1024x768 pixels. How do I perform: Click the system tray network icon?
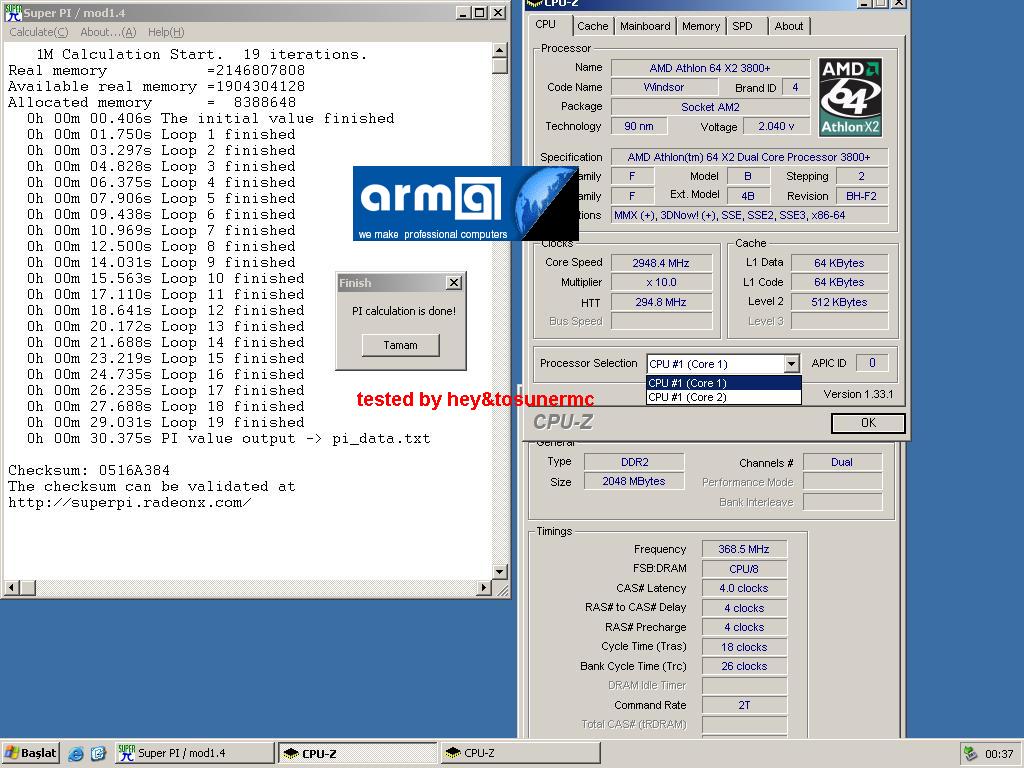[970, 754]
